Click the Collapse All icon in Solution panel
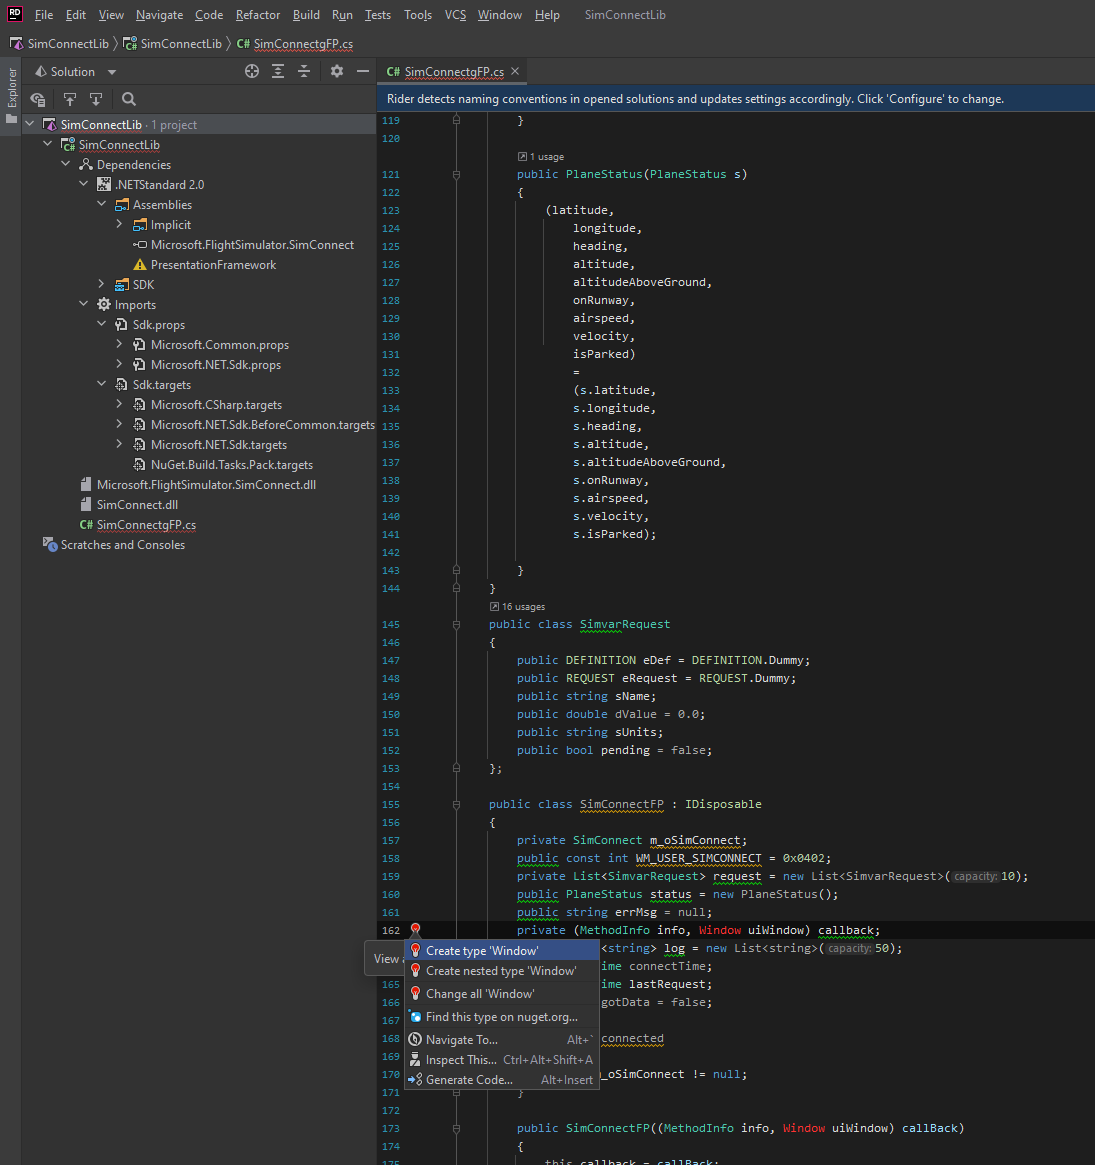The width and height of the screenshot is (1095, 1165). click(x=304, y=71)
